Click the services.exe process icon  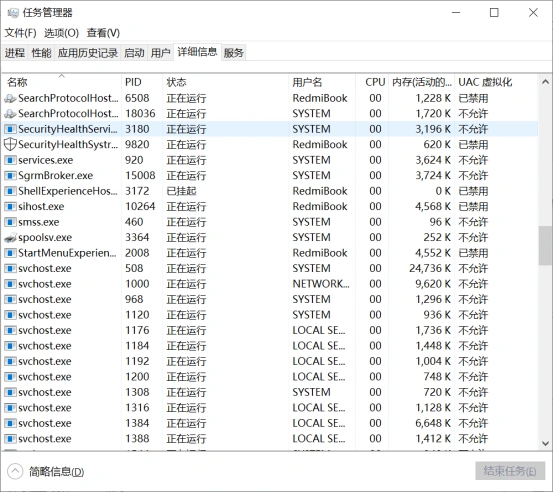coord(10,160)
